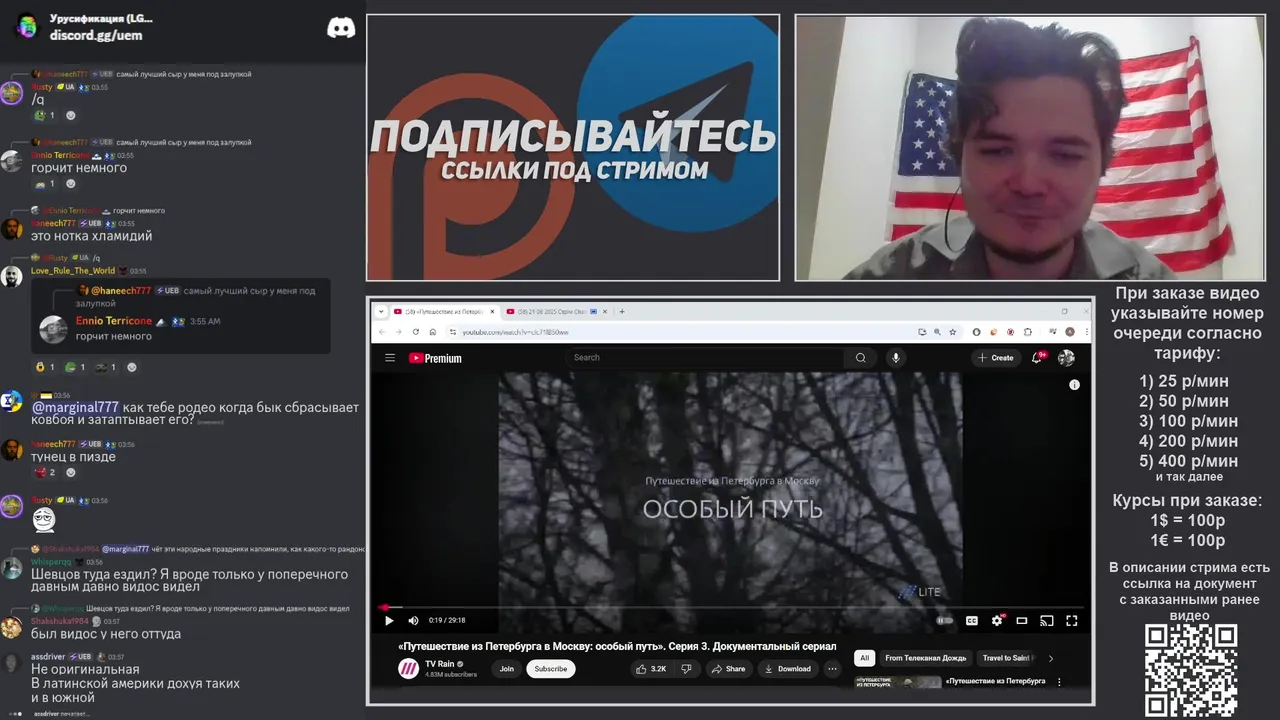Open the TV Rain channel avatar

coord(408,669)
